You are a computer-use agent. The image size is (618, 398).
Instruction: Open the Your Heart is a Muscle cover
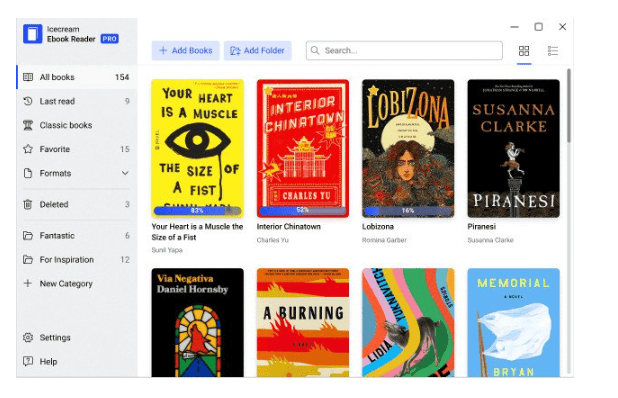tap(197, 148)
